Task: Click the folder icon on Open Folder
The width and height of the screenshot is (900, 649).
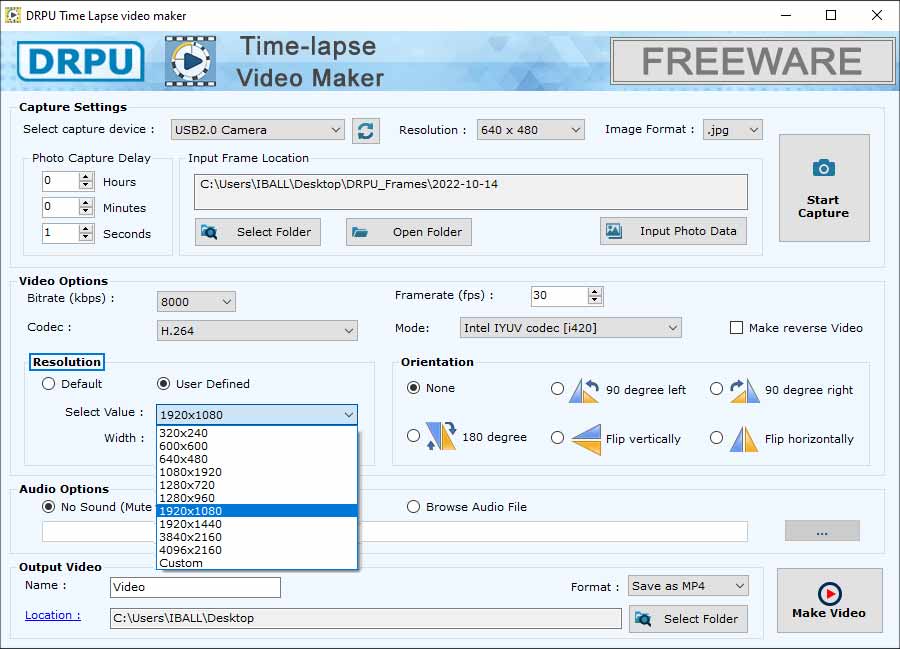Action: click(x=360, y=232)
